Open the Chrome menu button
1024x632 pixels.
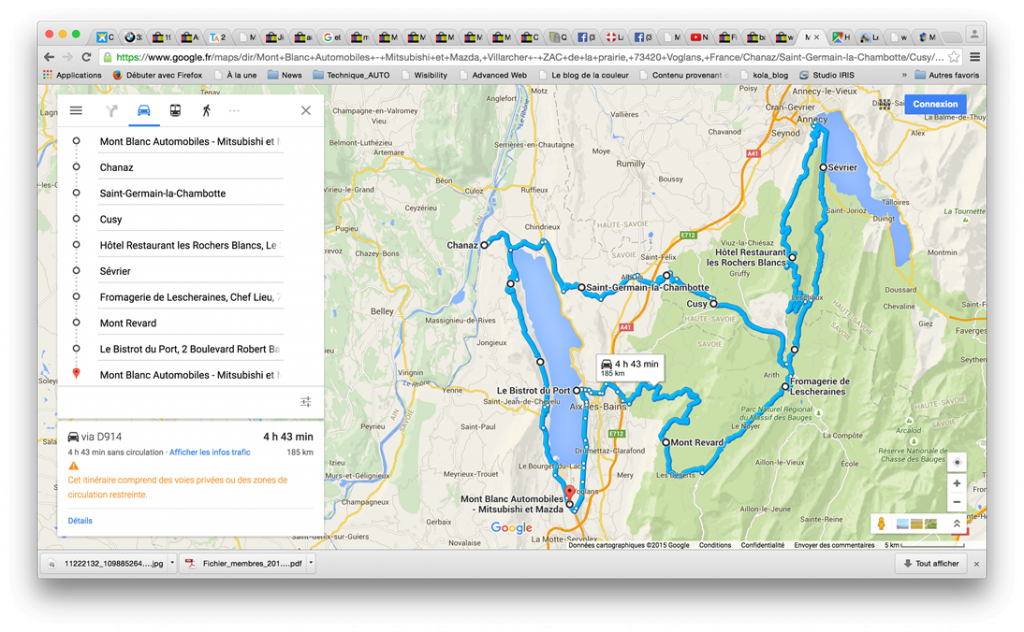(975, 57)
